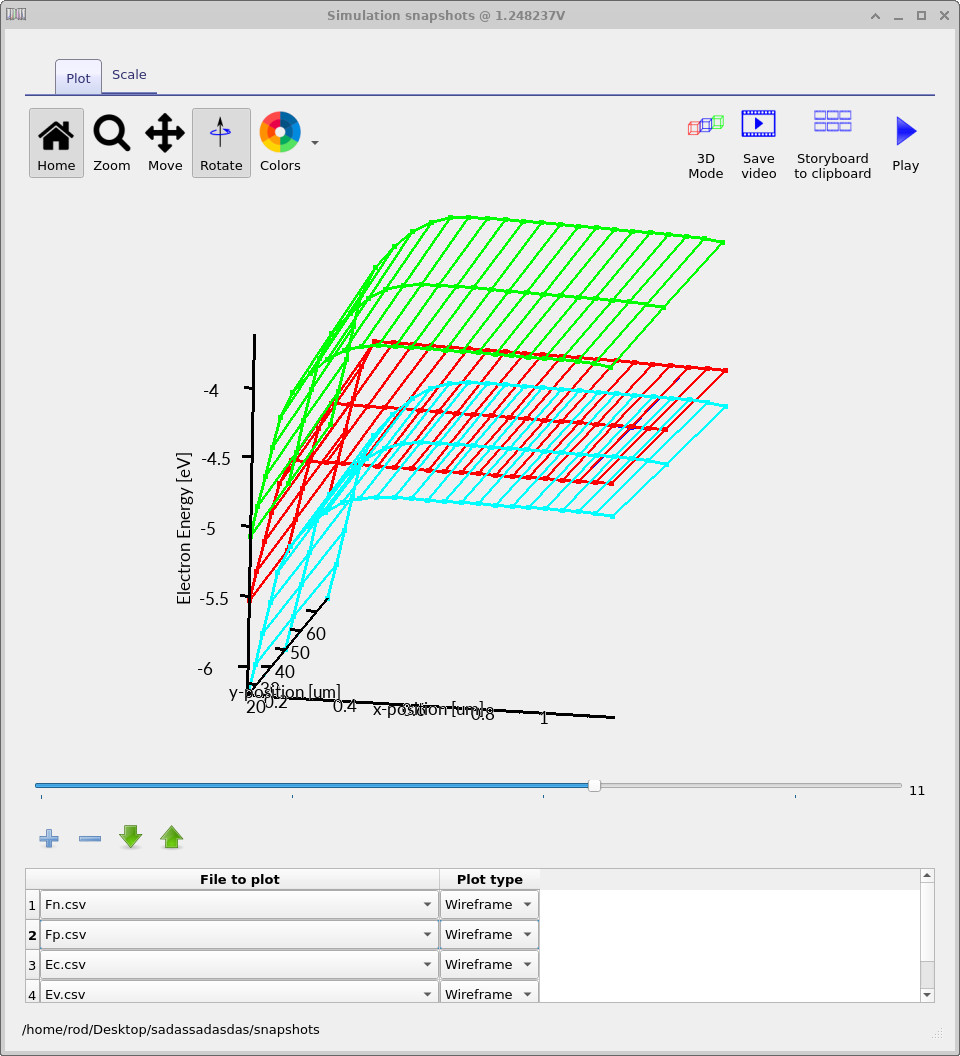
Task: Remove plot row with minus icon
Action: (x=90, y=838)
